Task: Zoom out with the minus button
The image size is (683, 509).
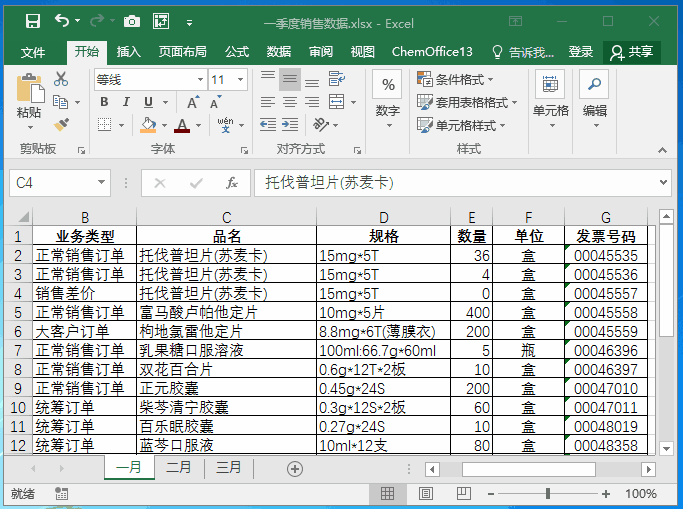Action: 491,494
